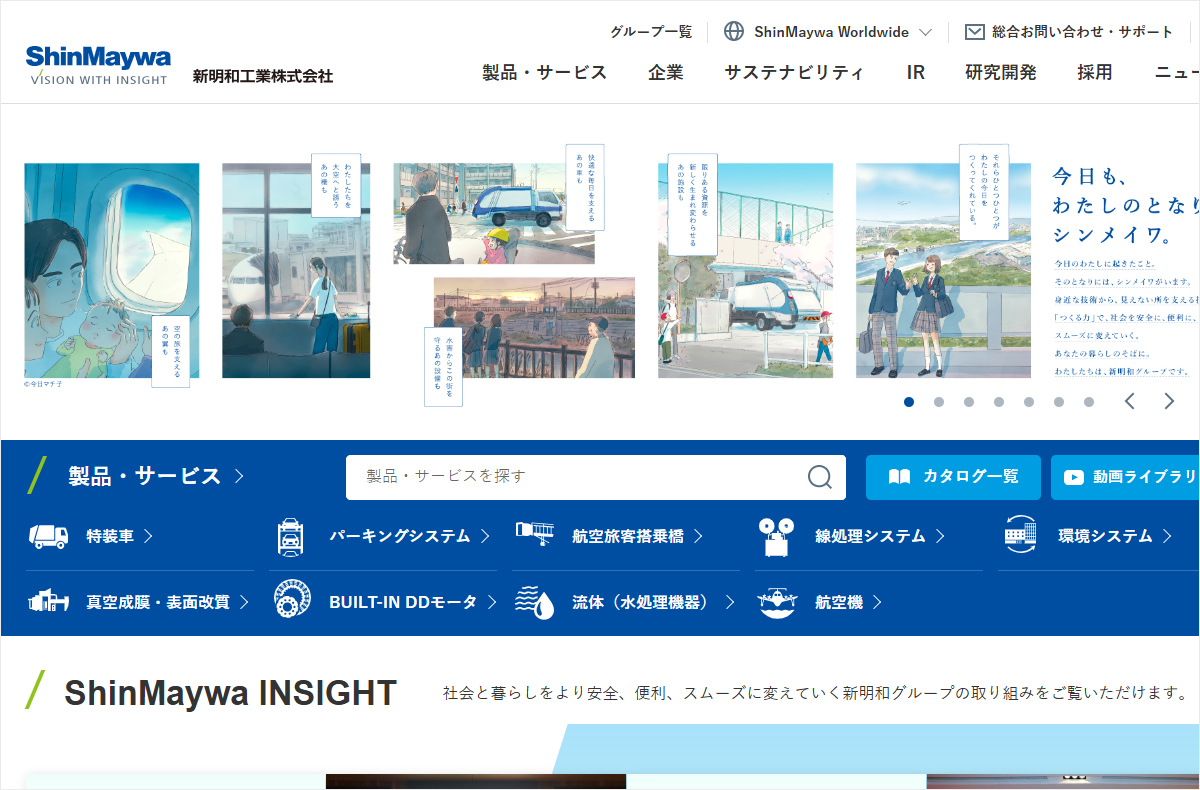
Task: Click the building icon for 環境システム
Action: coord(1021,535)
